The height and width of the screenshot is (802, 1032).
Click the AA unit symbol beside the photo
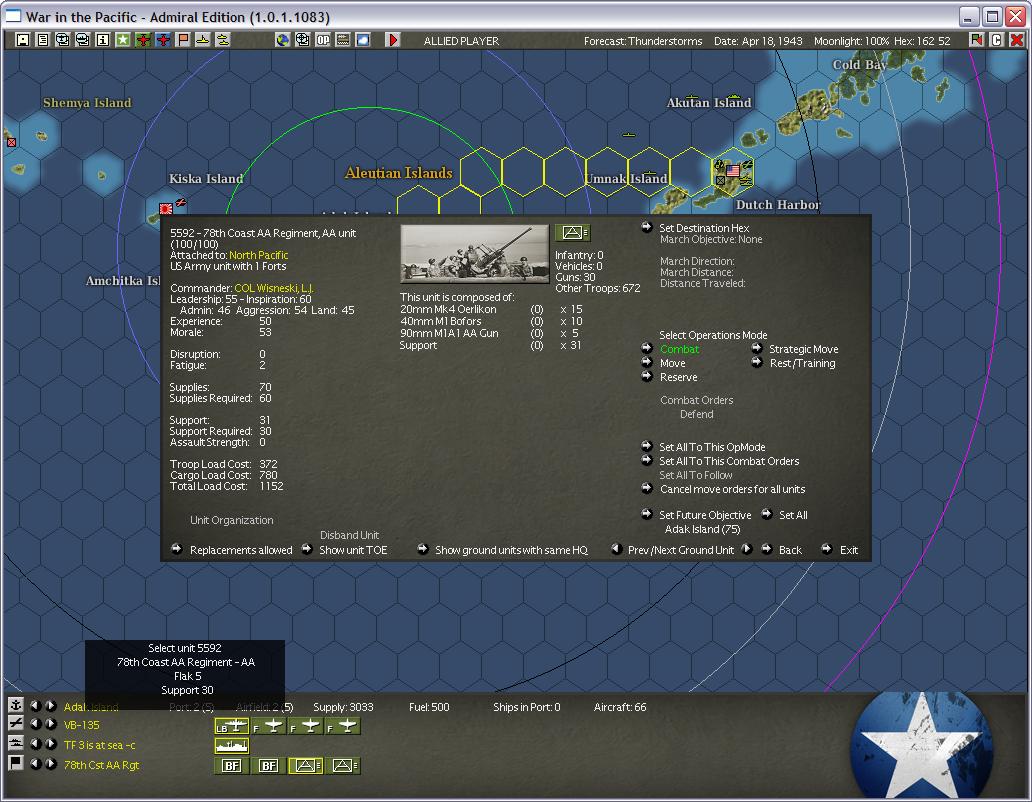tap(573, 232)
